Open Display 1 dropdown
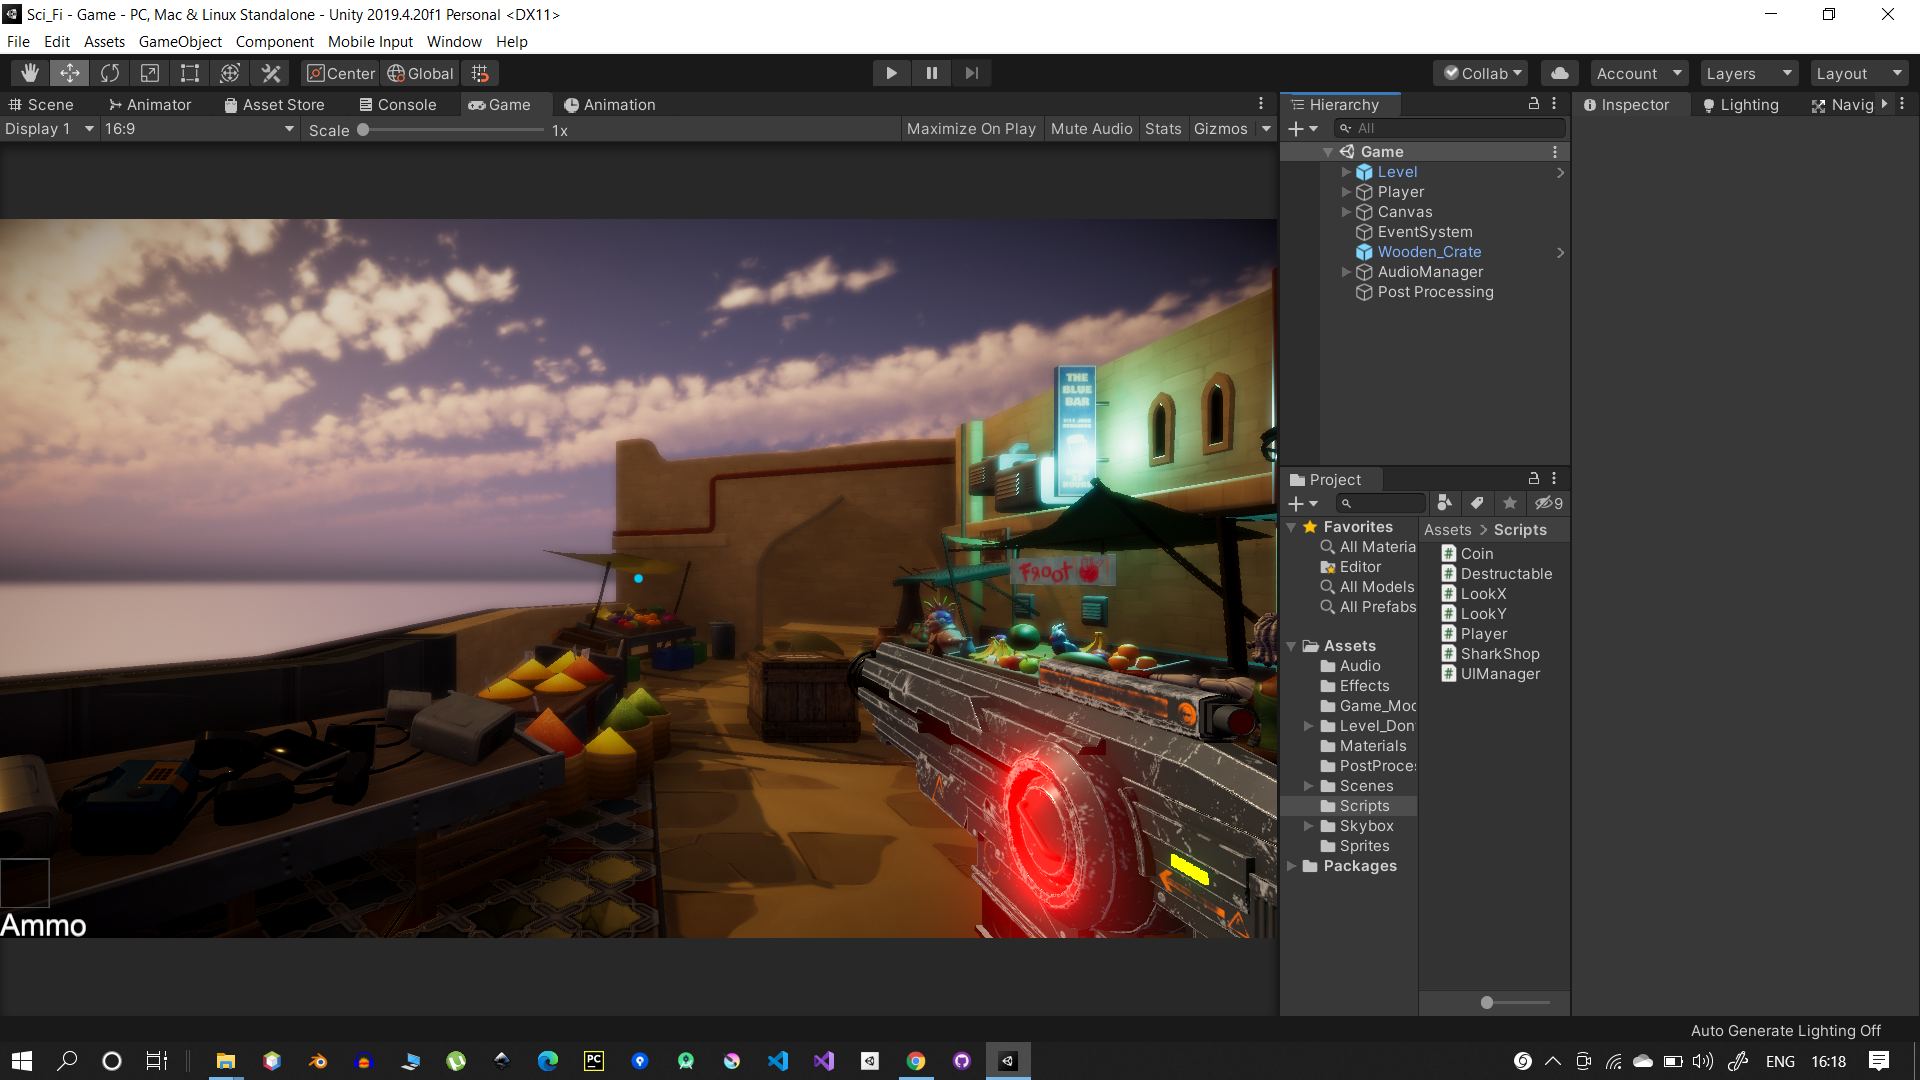Image resolution: width=1920 pixels, height=1080 pixels. click(x=49, y=129)
